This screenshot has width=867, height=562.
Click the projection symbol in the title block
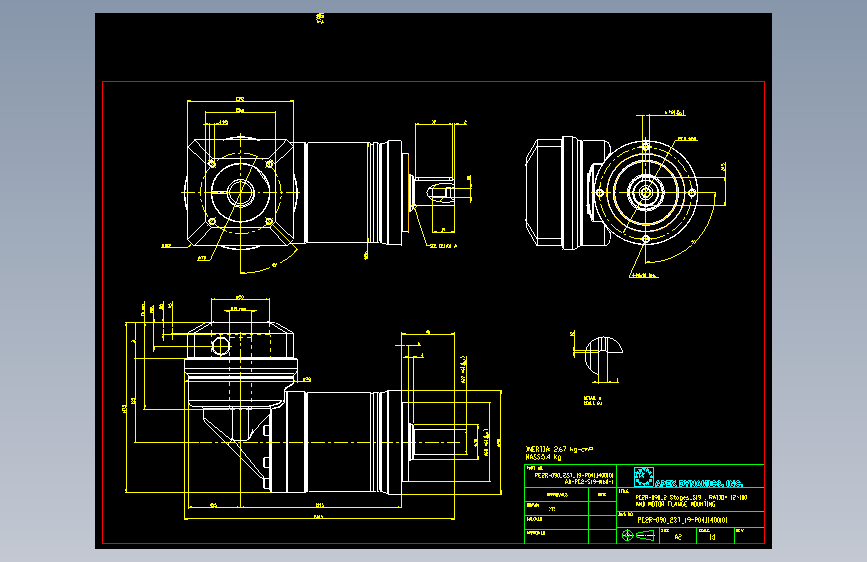pos(638,535)
